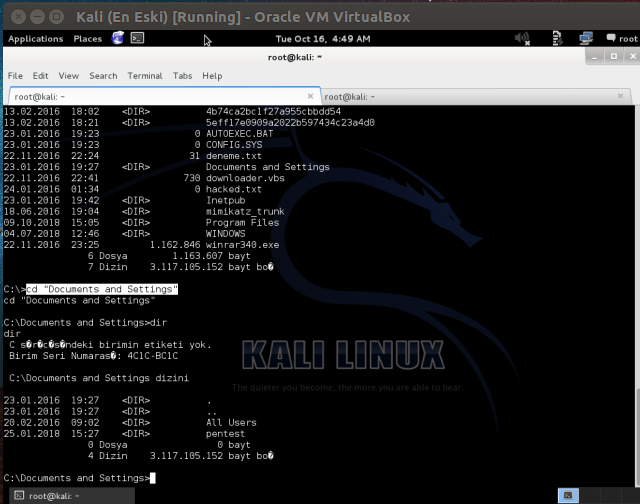This screenshot has height=504, width=640.
Task: Maximize the VirtualBox window
Action: tap(56, 17)
